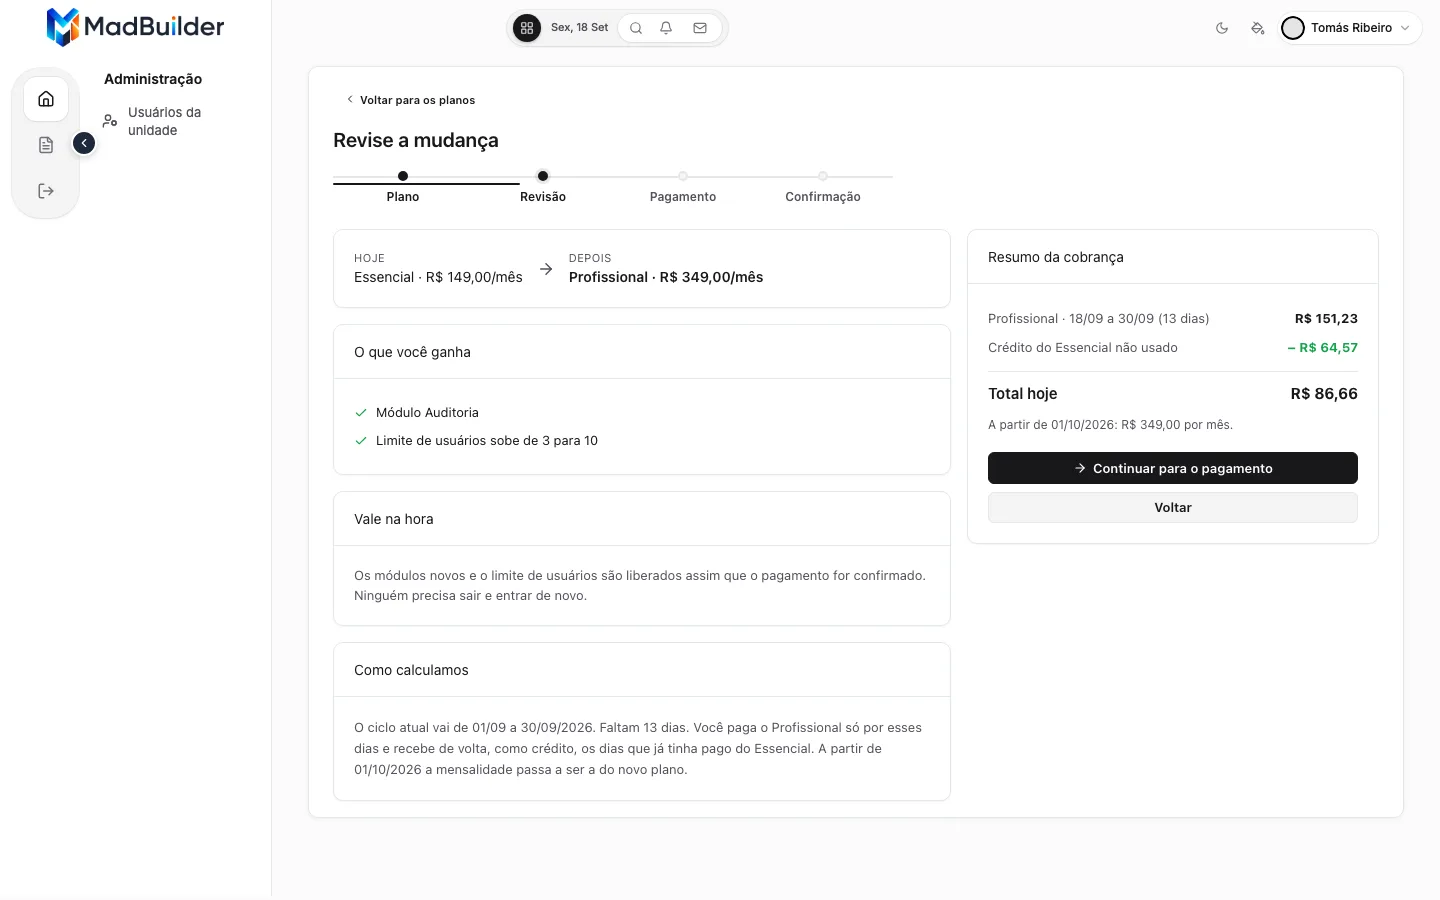Click the Sex, 18 Set date

[579, 28]
